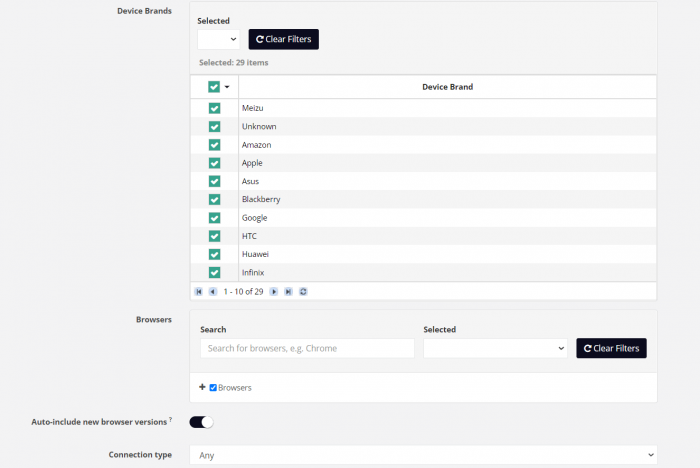This screenshot has height=468, width=700.
Task: Clear Filters in Browsers section
Action: coord(611,348)
